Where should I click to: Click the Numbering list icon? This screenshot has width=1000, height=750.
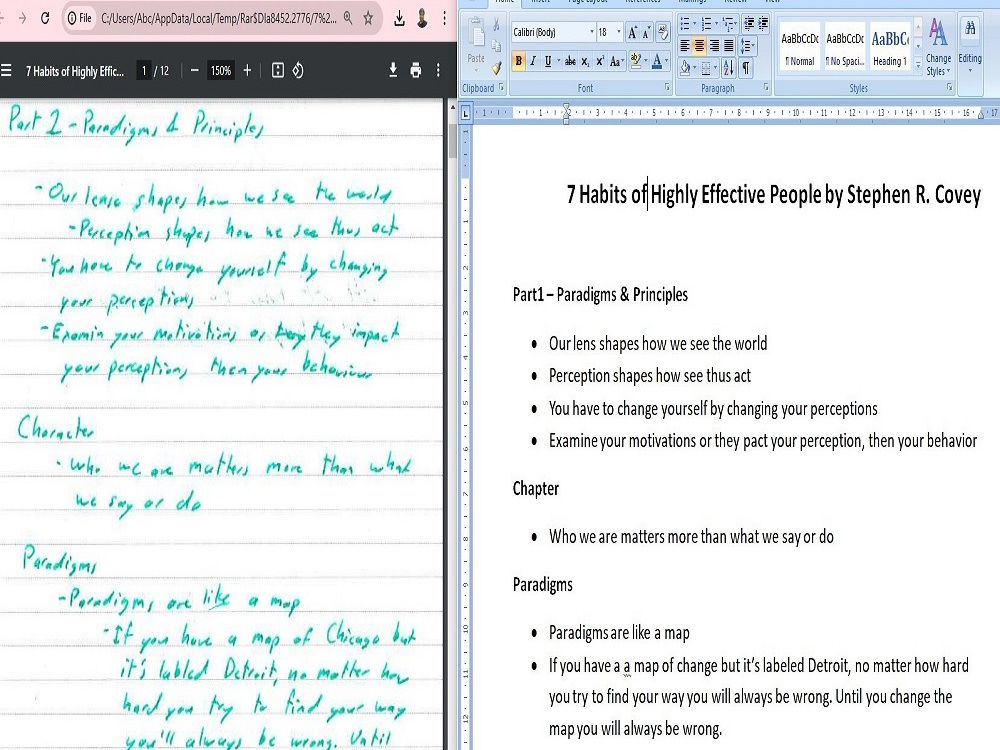click(706, 24)
